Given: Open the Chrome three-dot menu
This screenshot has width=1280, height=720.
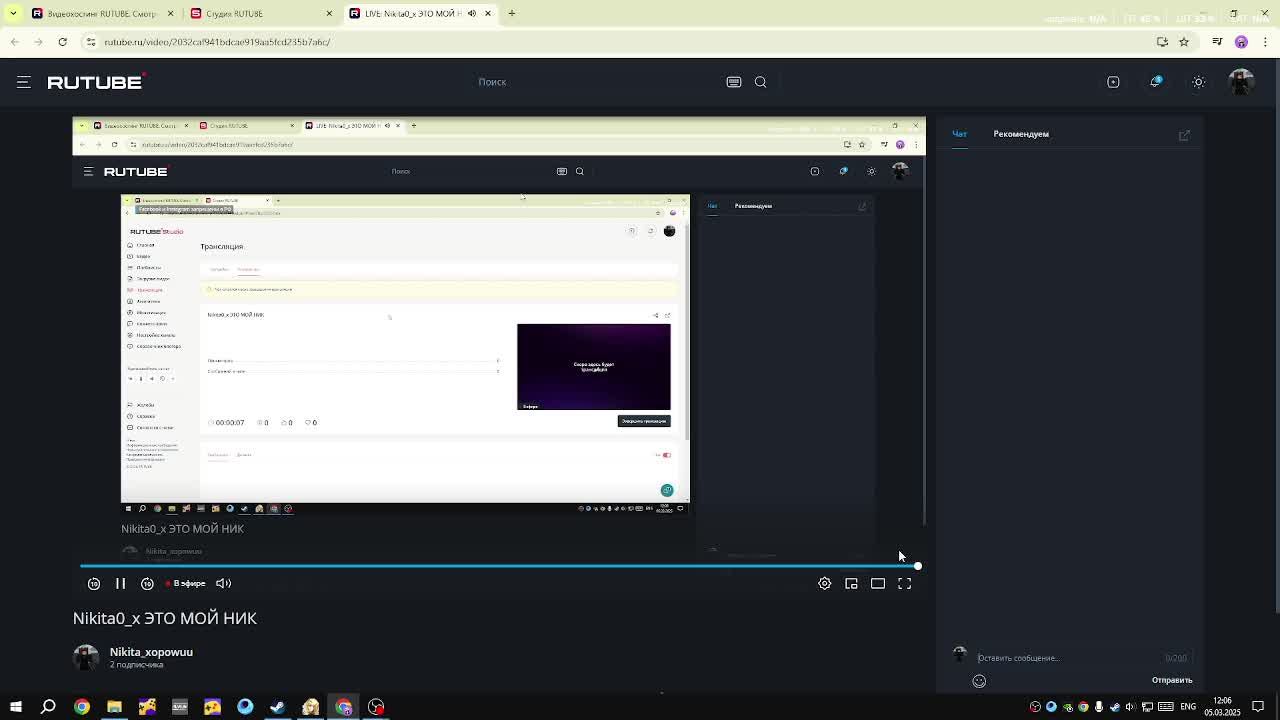Looking at the screenshot, I should [x=1265, y=42].
